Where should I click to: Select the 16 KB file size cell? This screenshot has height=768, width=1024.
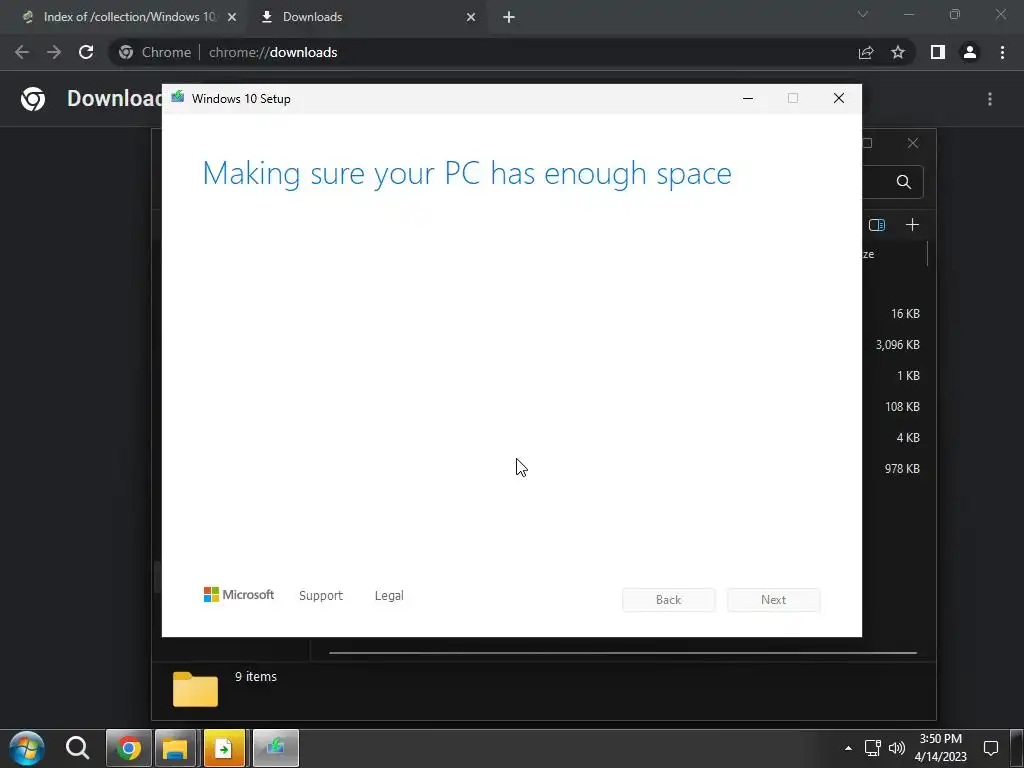click(x=905, y=314)
